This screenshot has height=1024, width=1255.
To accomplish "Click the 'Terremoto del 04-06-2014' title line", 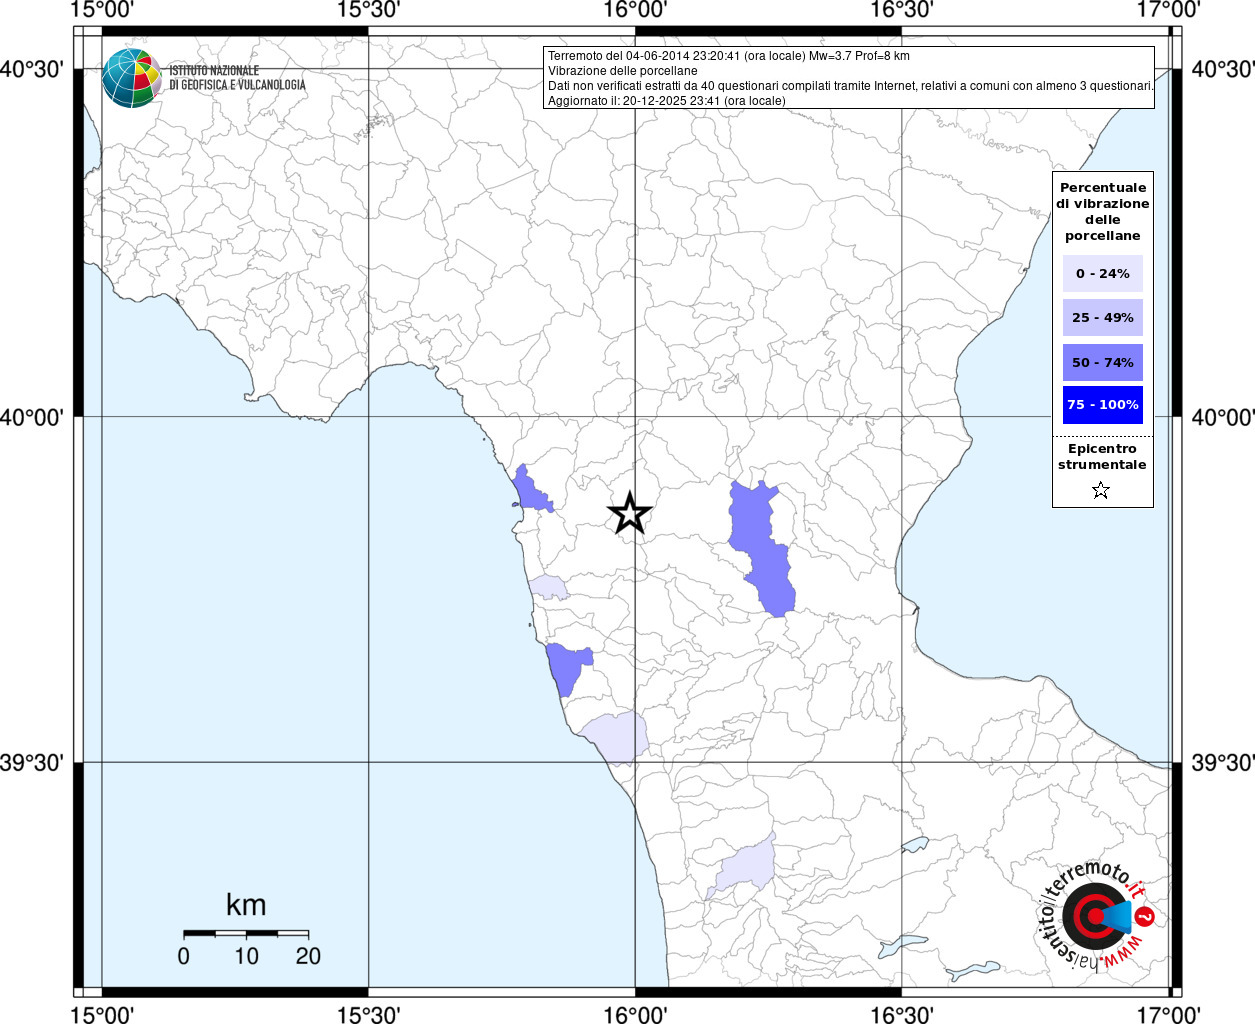I will (x=729, y=56).
